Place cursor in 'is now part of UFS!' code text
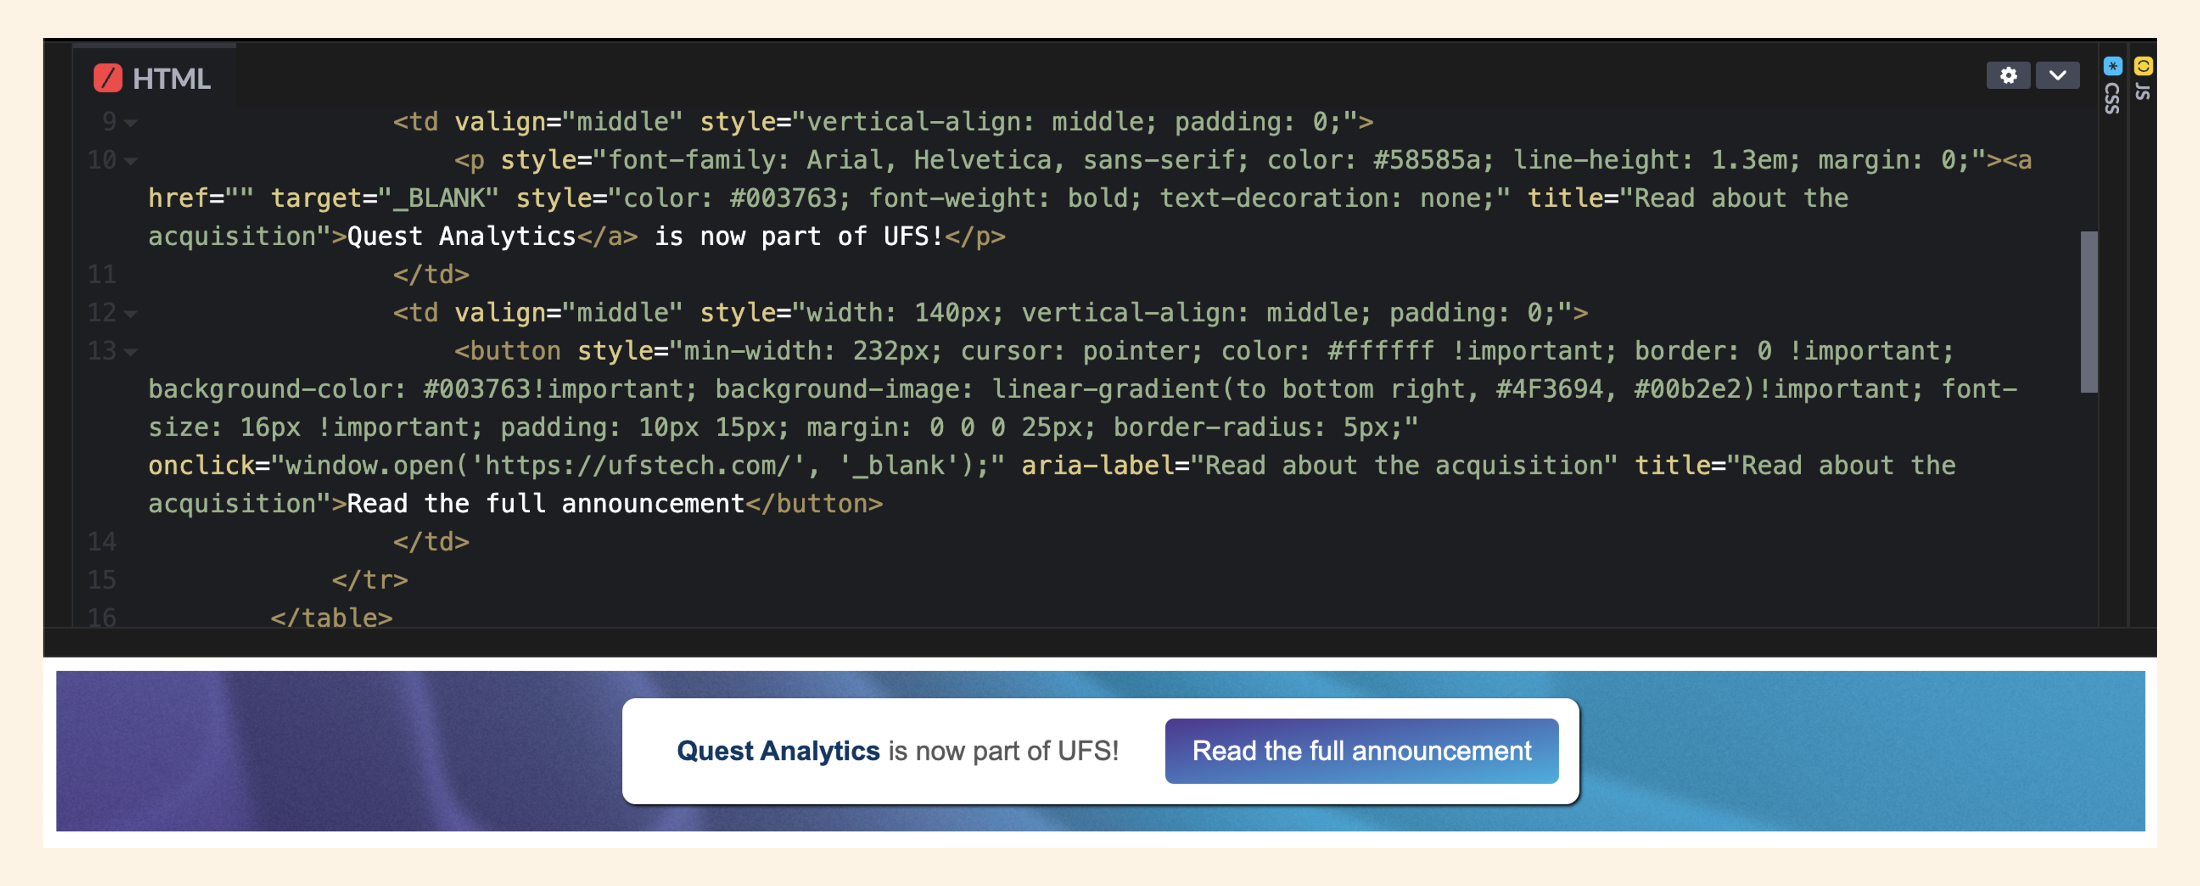The image size is (2200, 886). pyautogui.click(x=798, y=237)
